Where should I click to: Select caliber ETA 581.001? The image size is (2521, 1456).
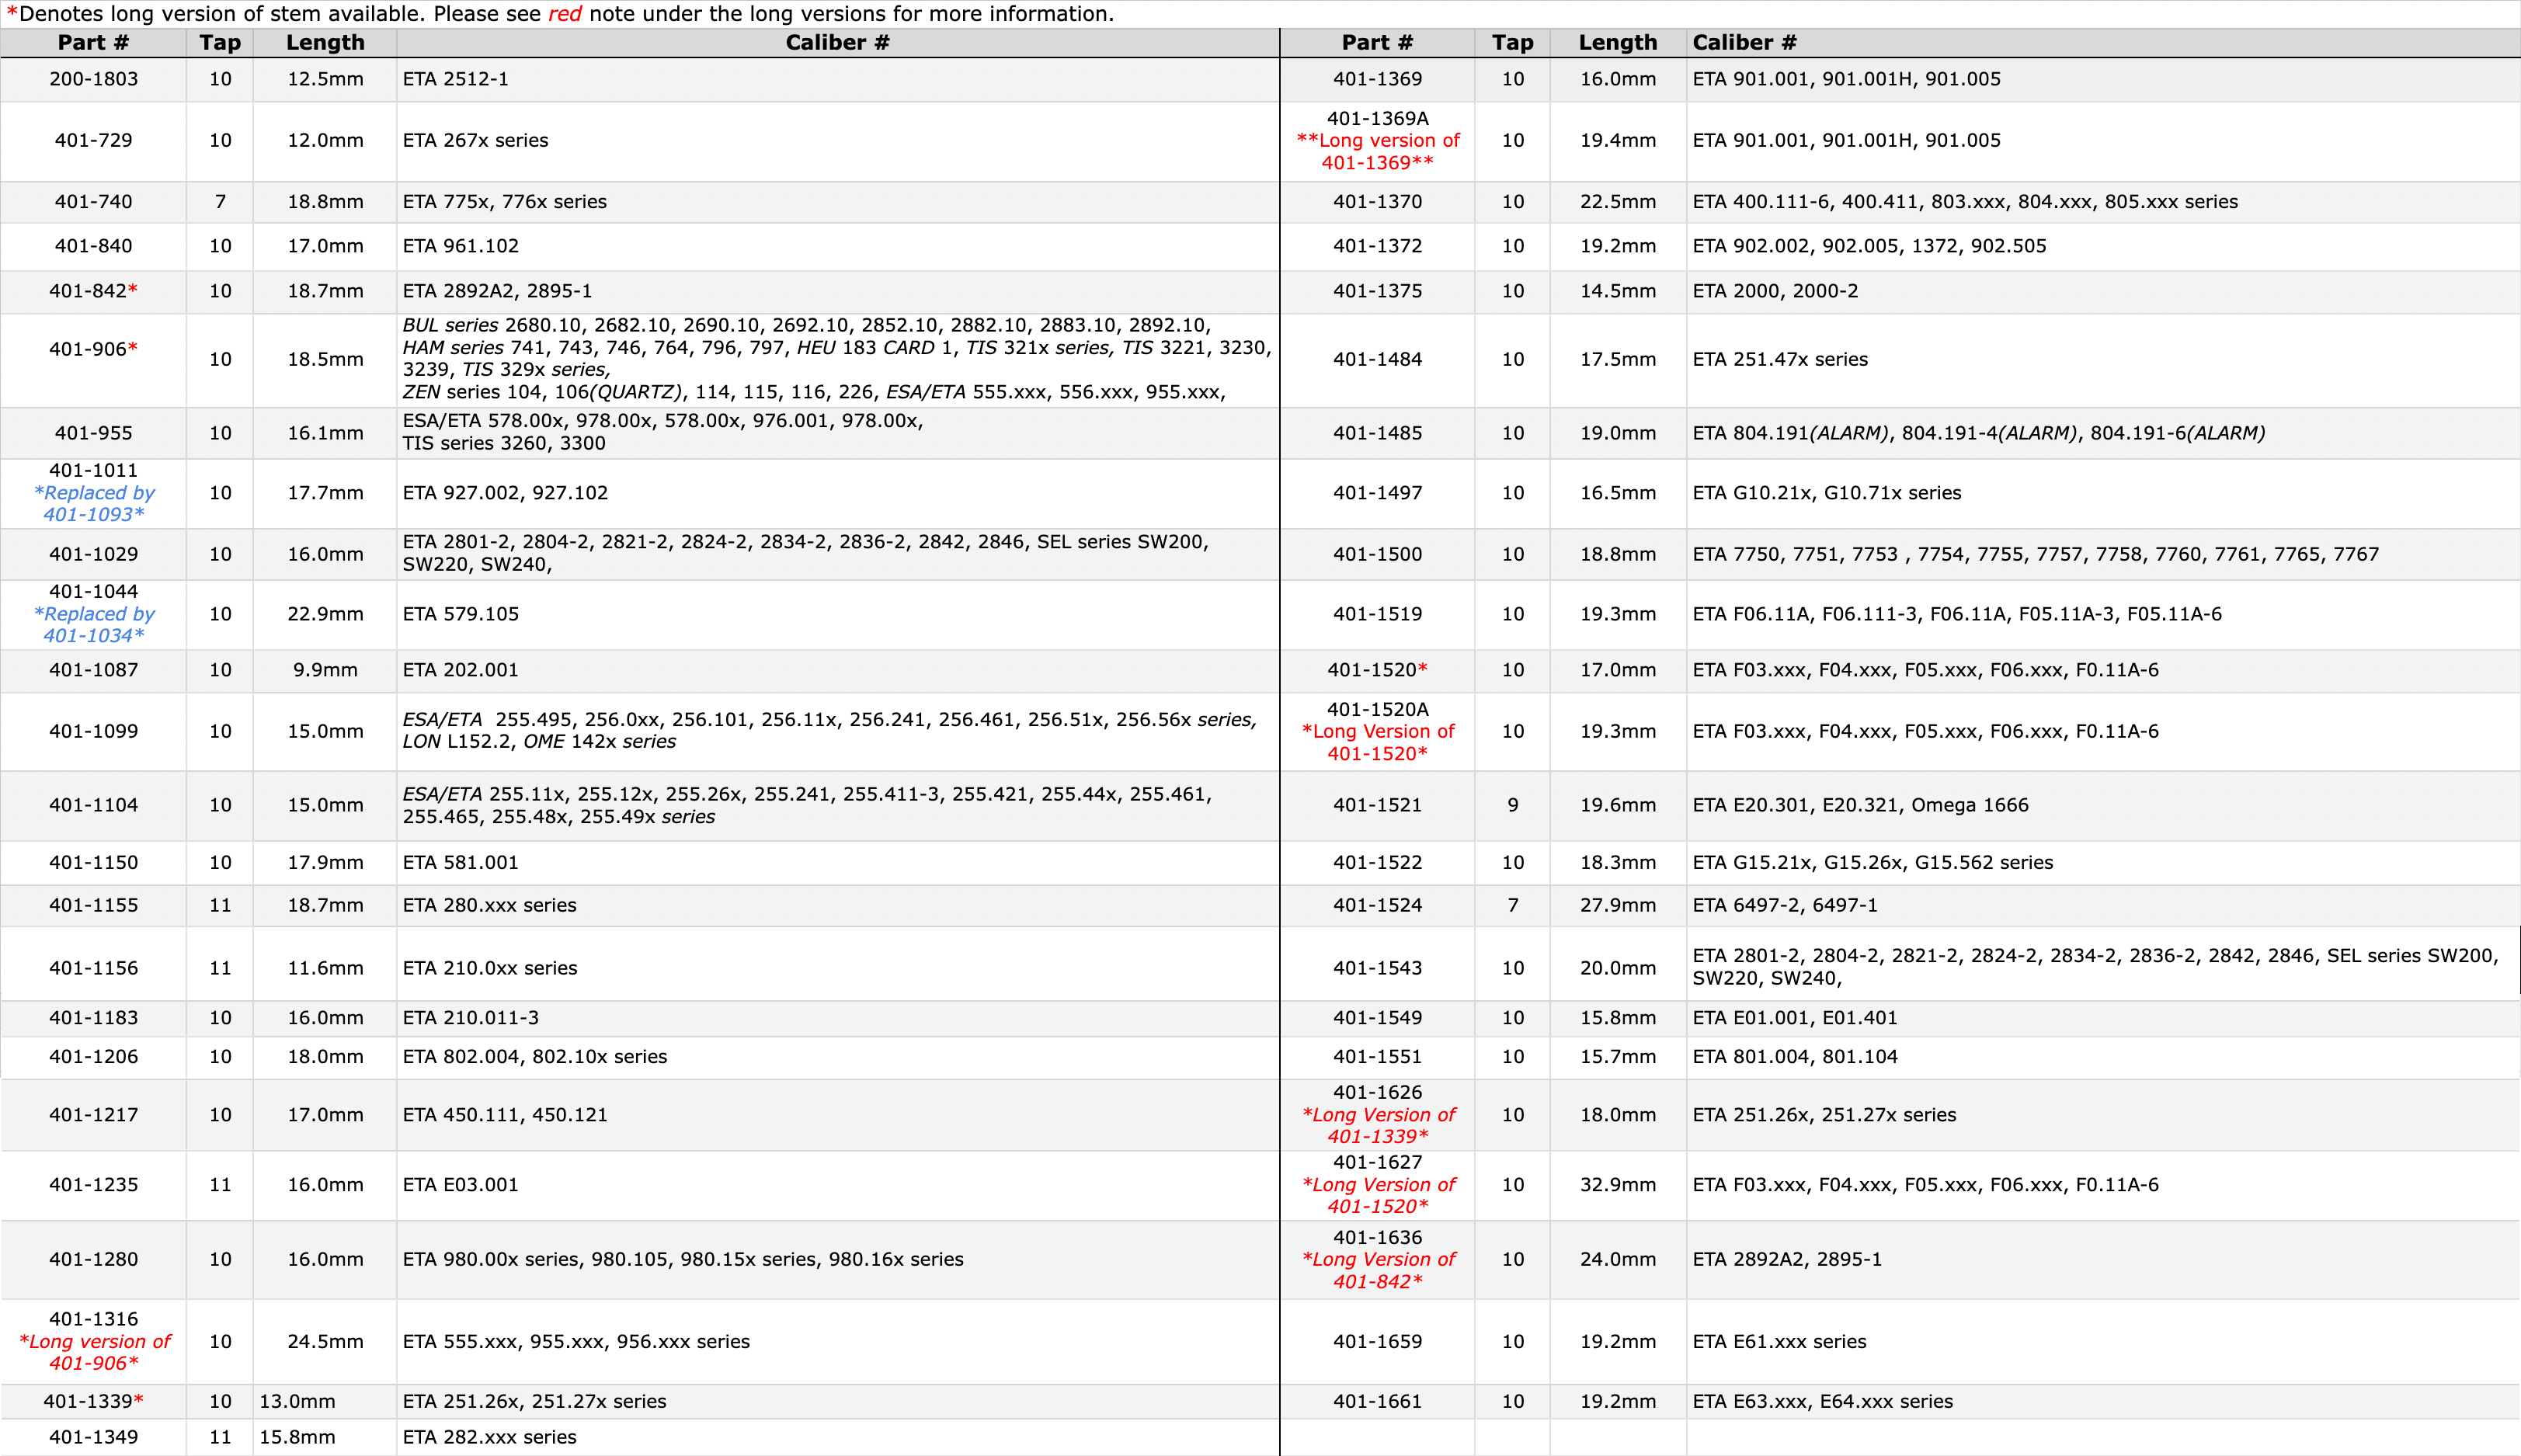[x=461, y=862]
